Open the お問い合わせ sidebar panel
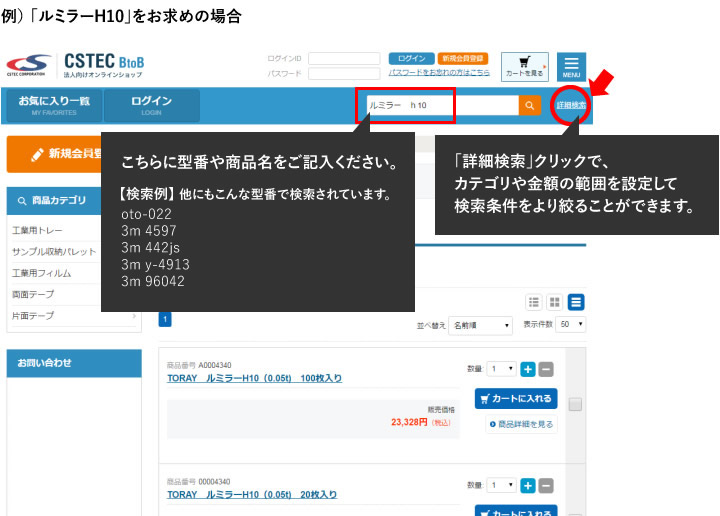This screenshot has width=720, height=516. (74, 363)
